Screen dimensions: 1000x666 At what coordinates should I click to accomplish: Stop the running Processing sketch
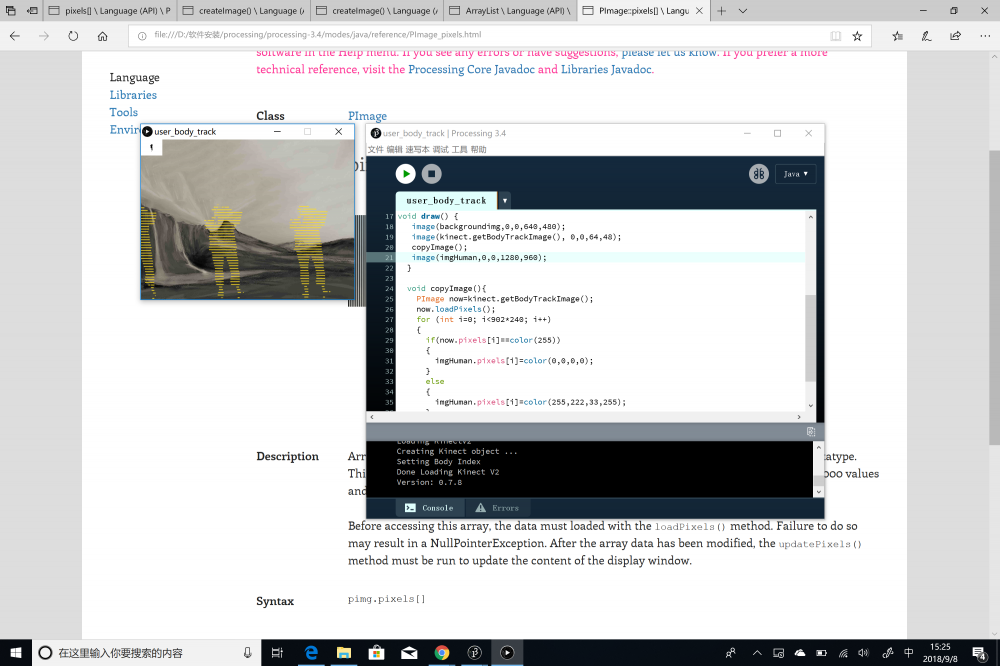coord(432,174)
